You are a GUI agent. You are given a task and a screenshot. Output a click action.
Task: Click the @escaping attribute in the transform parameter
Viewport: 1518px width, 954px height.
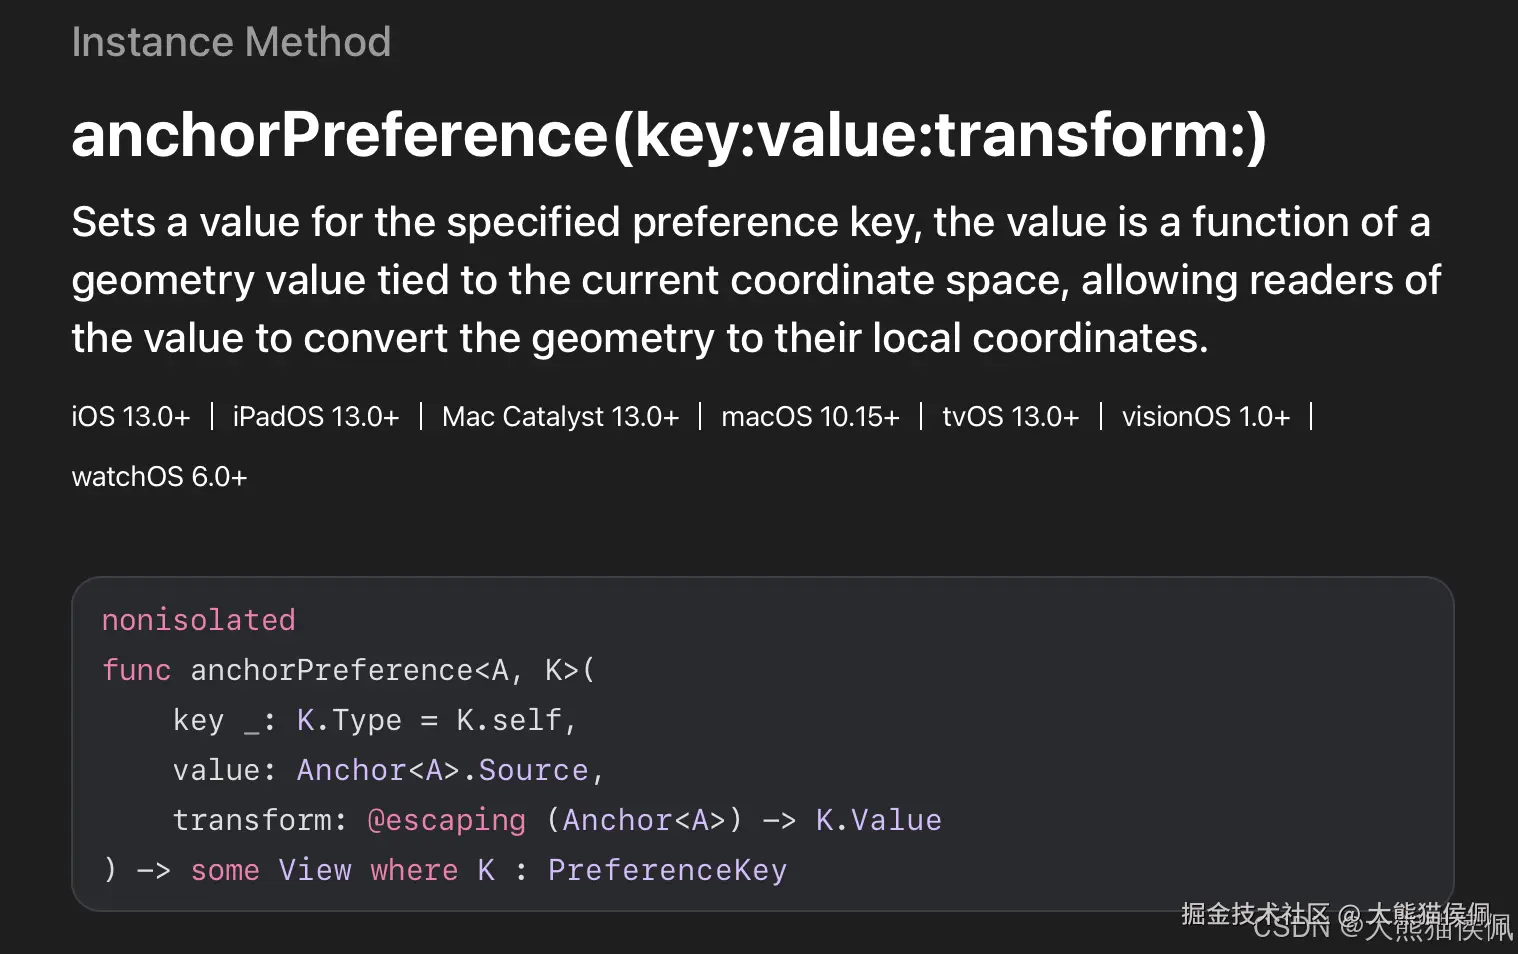pyautogui.click(x=446, y=821)
